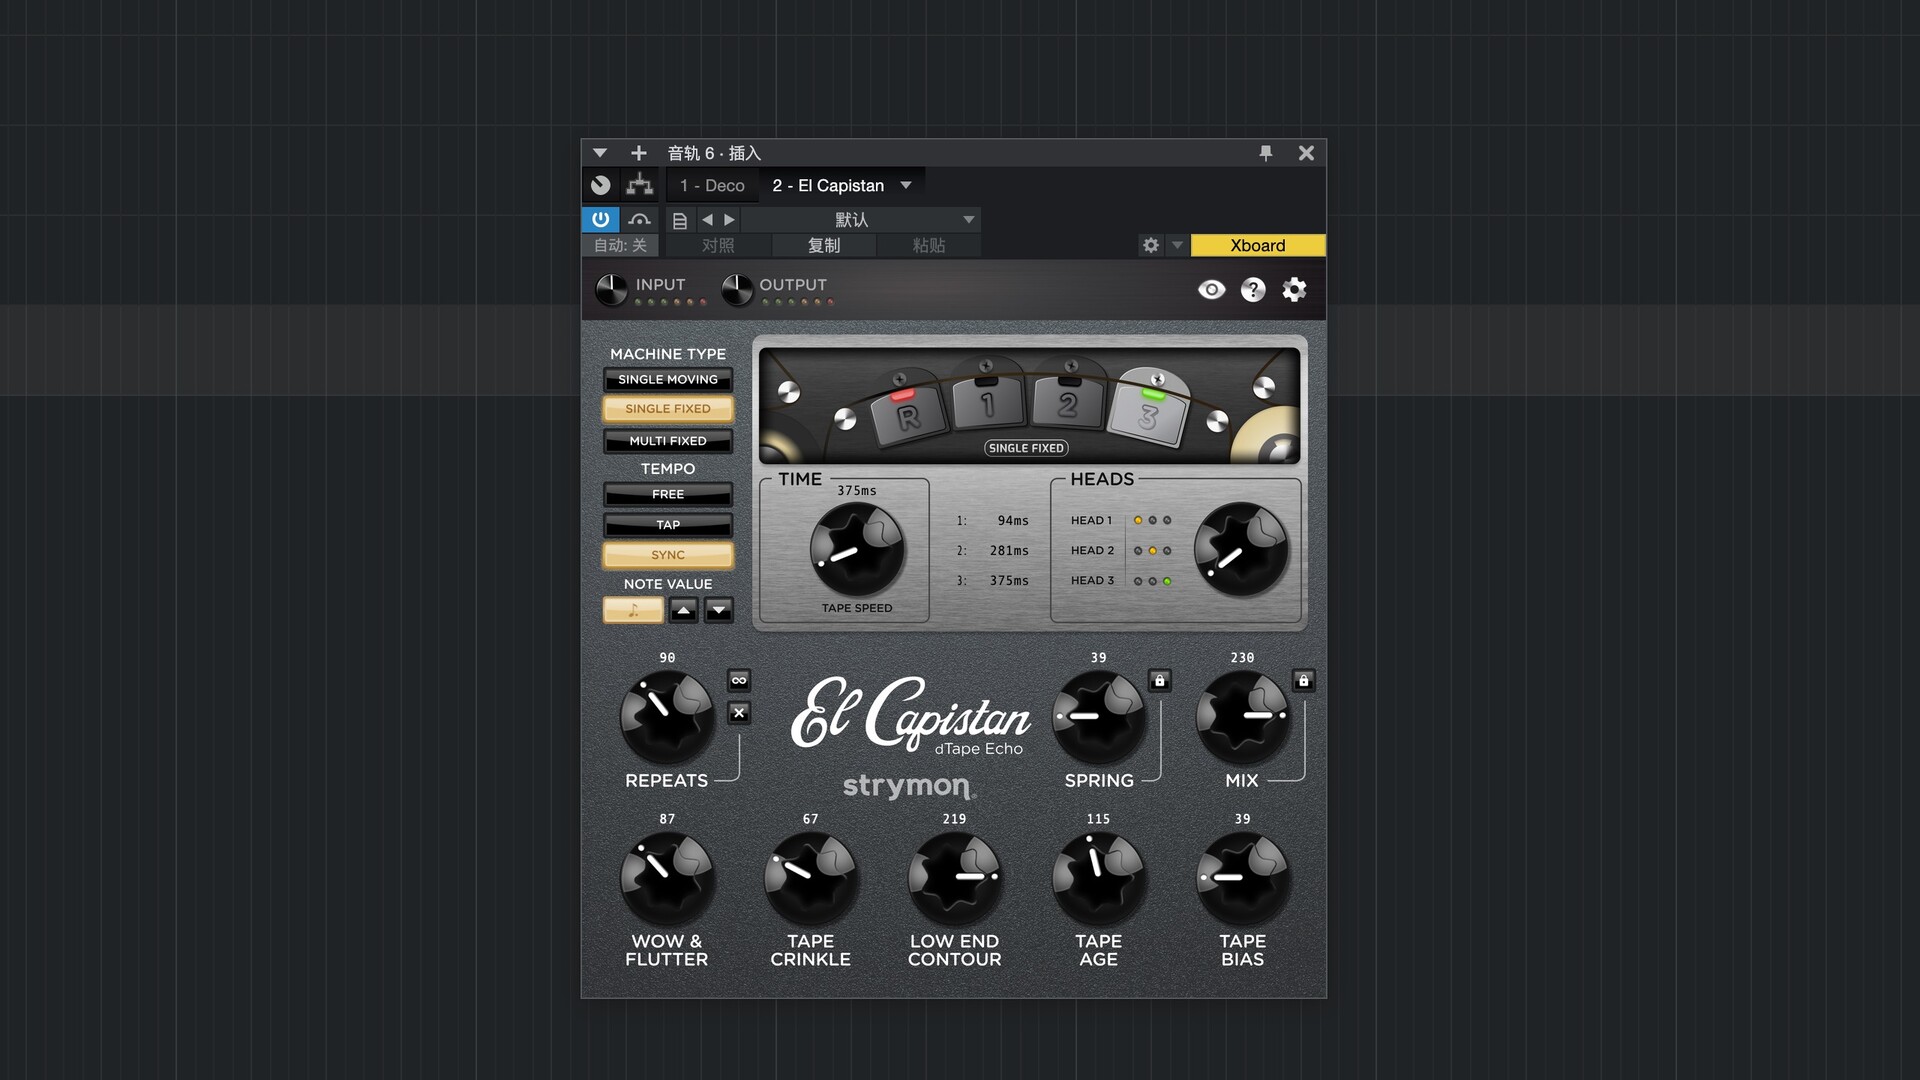
Task: Click the 复制 copy button
Action: point(824,245)
